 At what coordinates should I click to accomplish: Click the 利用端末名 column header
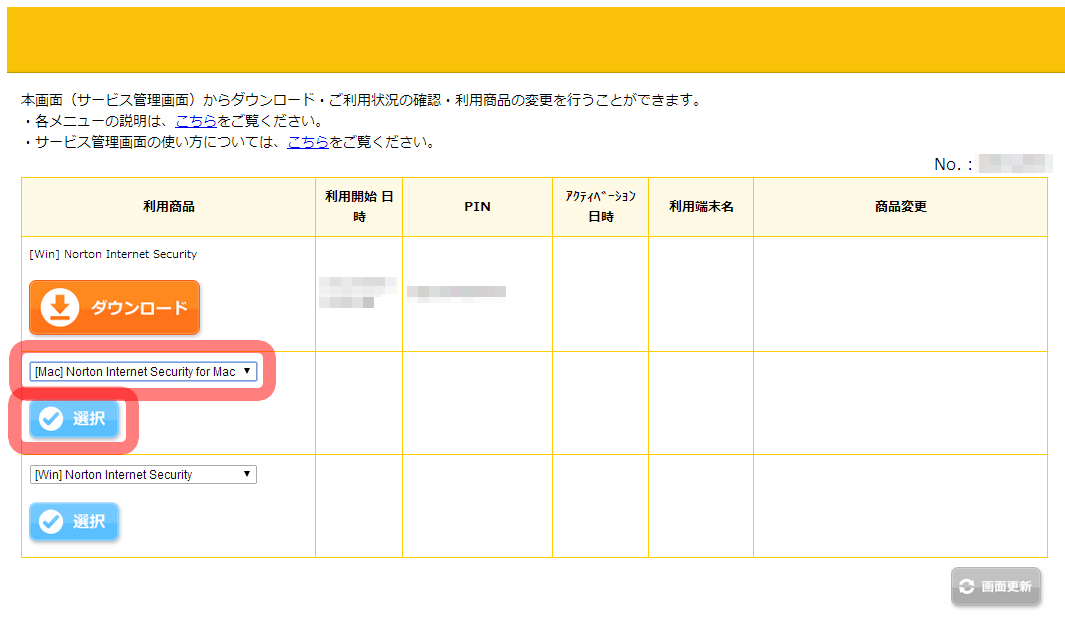click(x=701, y=207)
